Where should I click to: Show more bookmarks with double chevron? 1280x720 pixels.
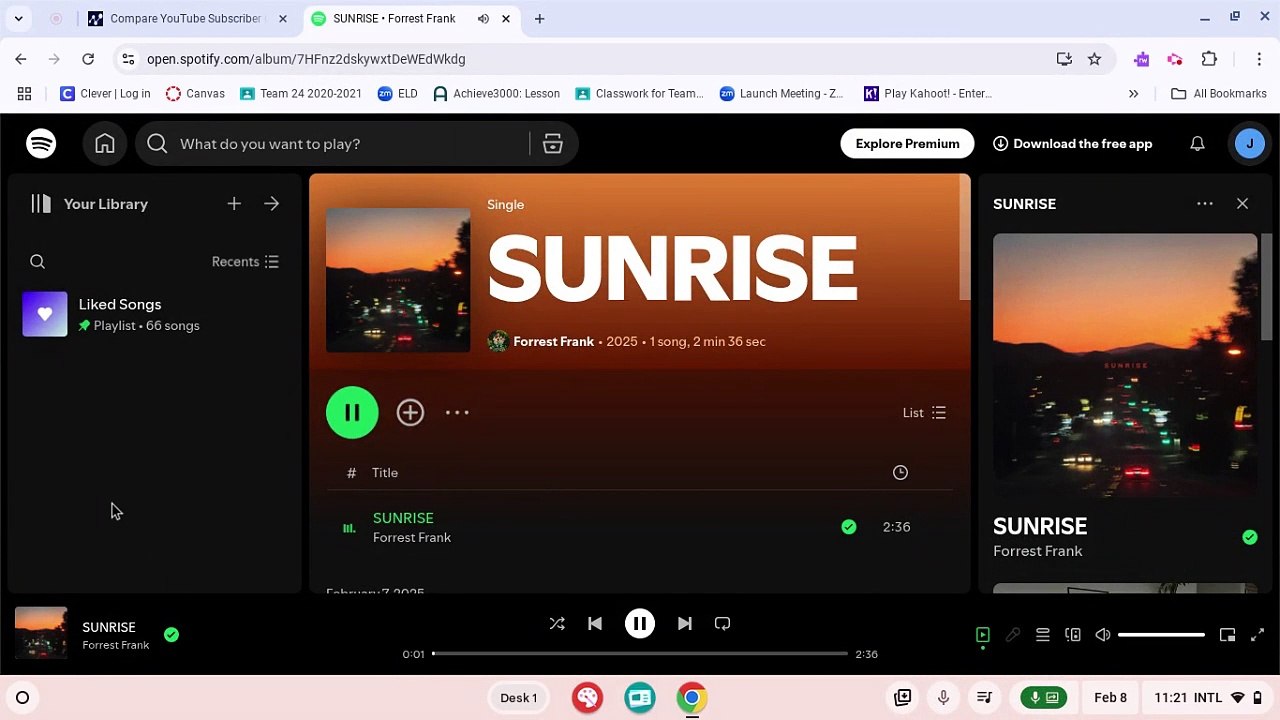coord(1133,94)
